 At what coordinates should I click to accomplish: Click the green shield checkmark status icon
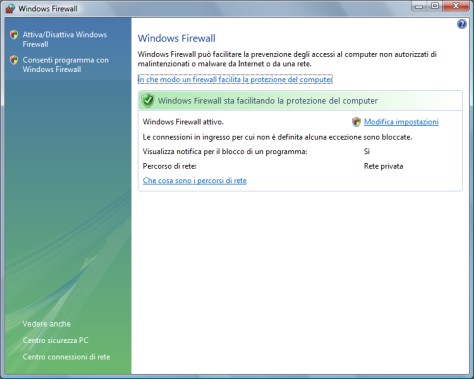click(148, 100)
